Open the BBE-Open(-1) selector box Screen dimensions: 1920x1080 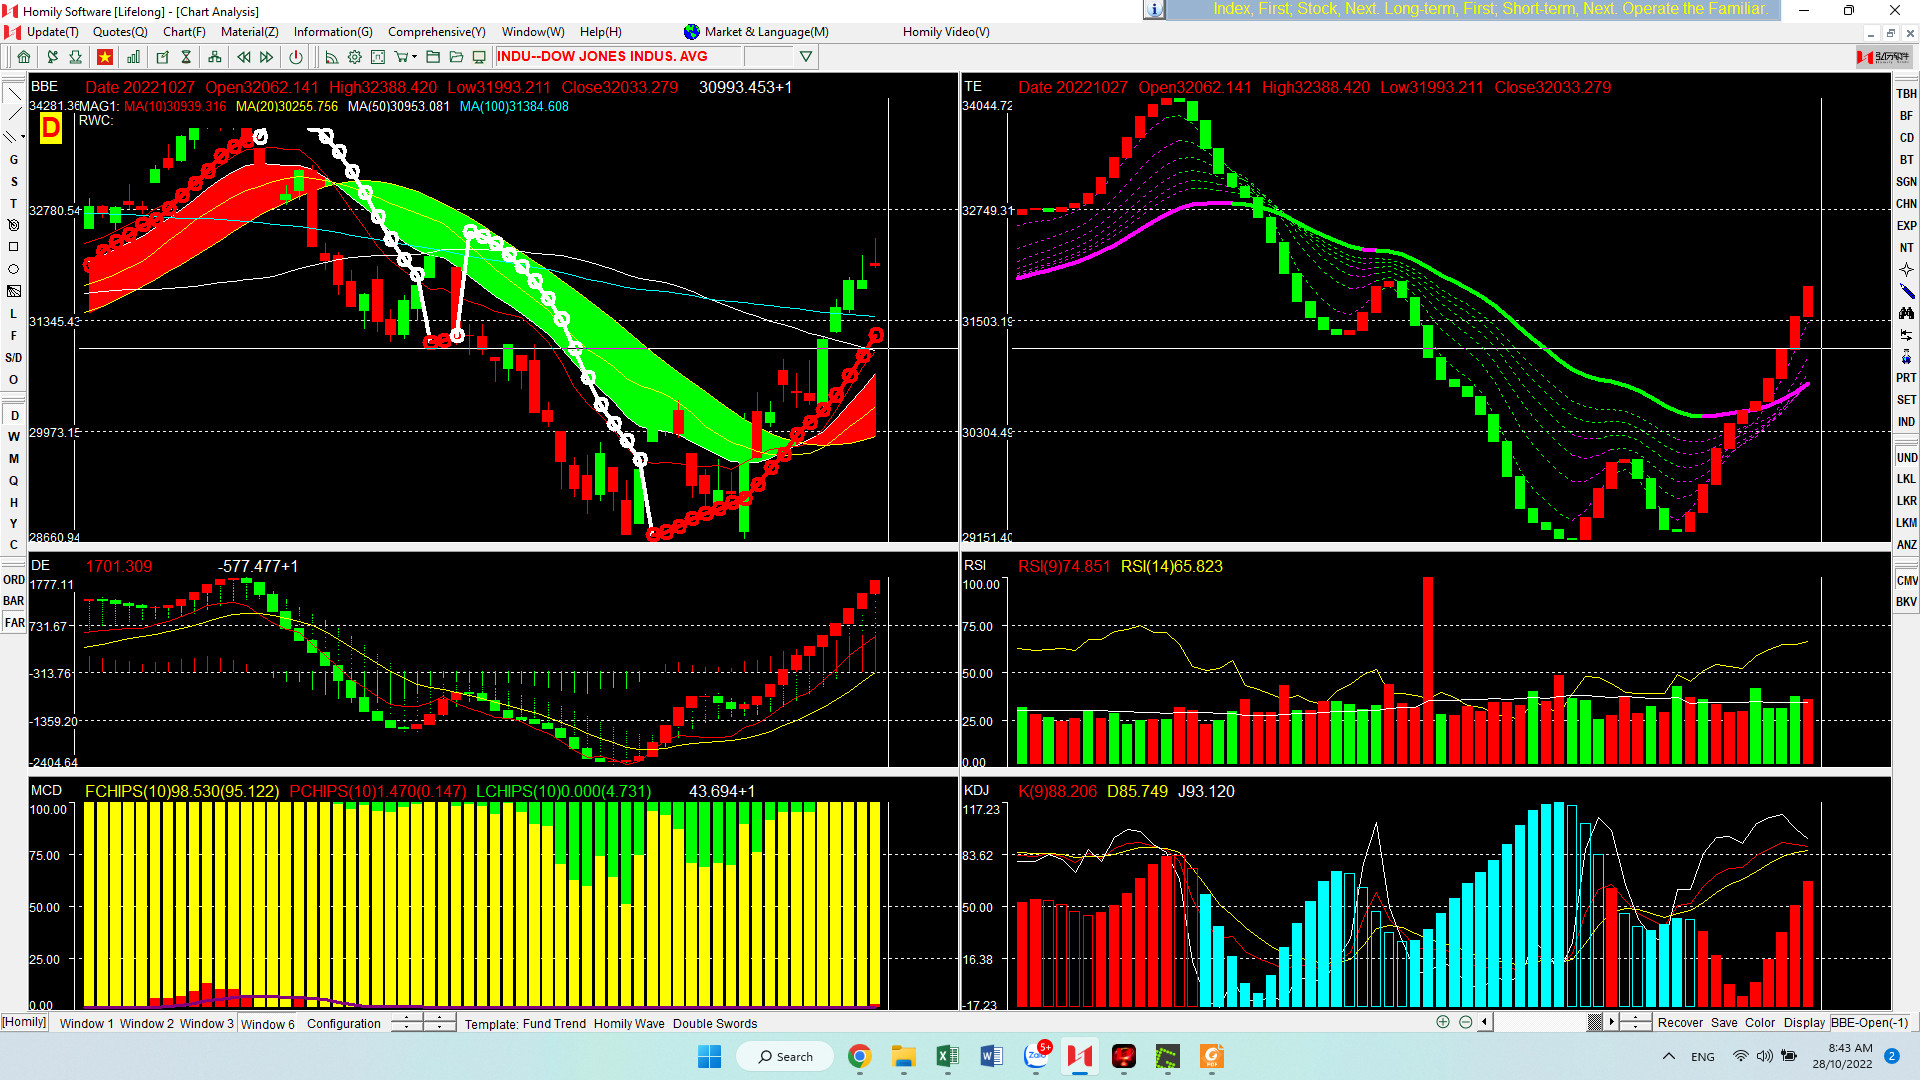pos(1869,1022)
